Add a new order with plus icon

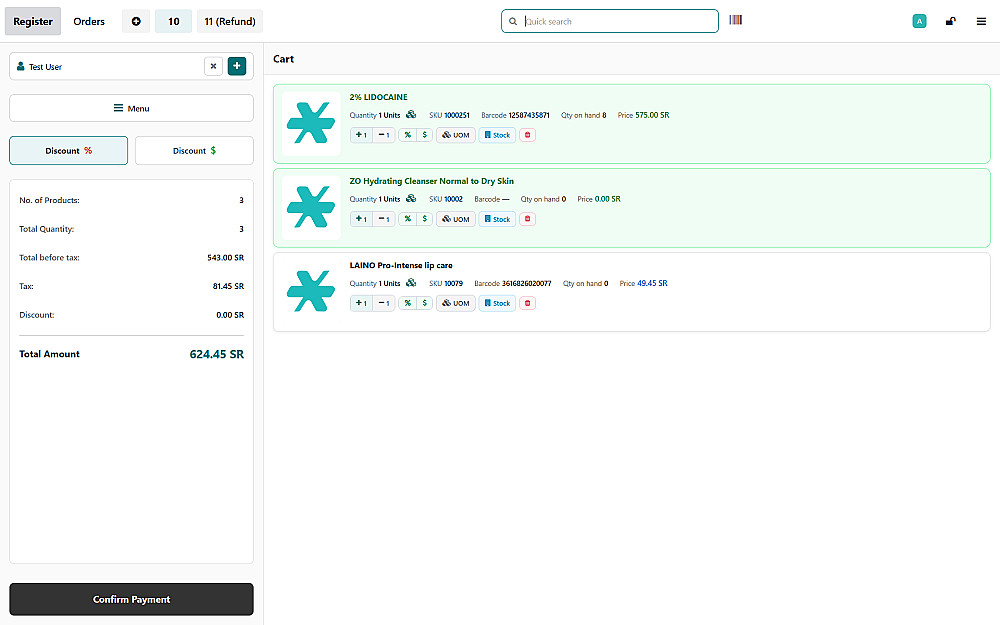pyautogui.click(x=136, y=21)
